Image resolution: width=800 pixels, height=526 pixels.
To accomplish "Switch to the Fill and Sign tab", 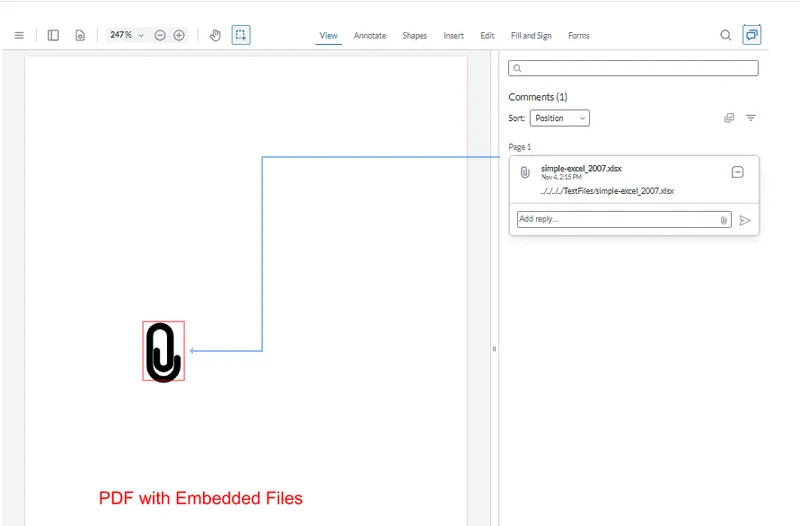I will pyautogui.click(x=531, y=36).
